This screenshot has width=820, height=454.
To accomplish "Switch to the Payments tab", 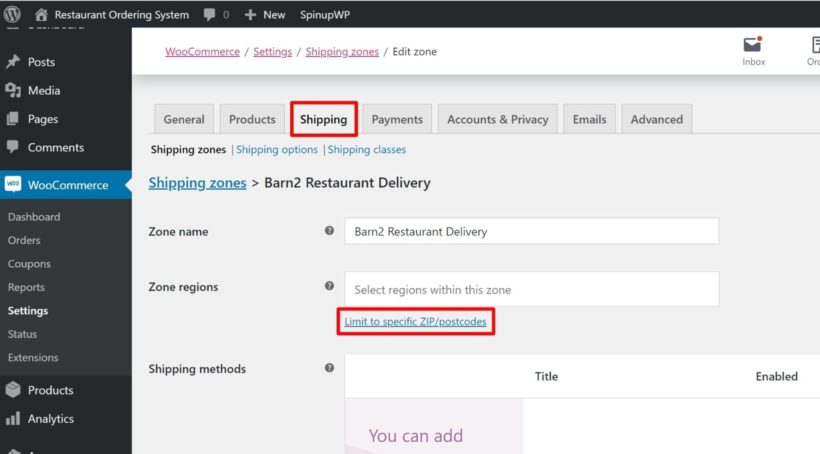I will 397,119.
